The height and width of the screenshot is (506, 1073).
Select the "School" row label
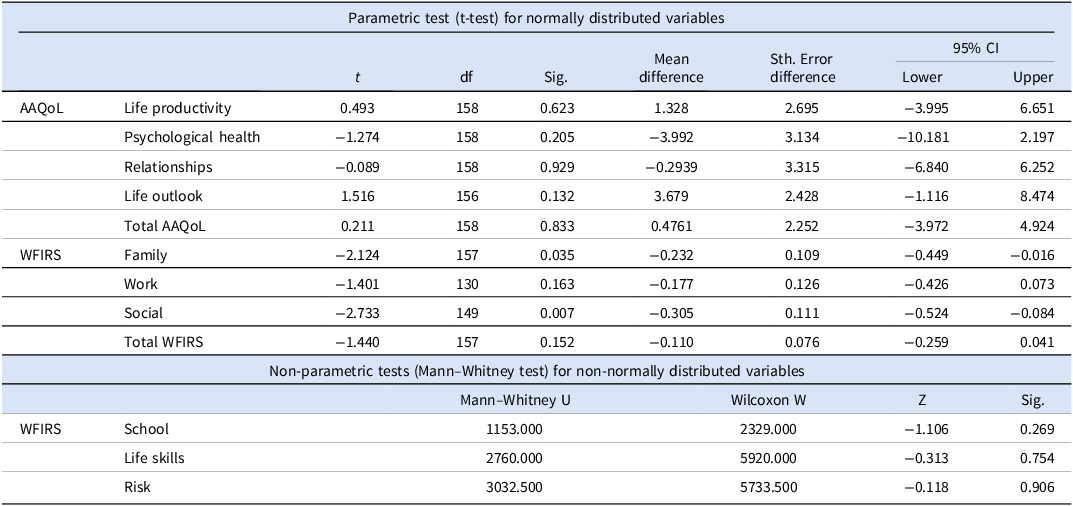pos(146,429)
